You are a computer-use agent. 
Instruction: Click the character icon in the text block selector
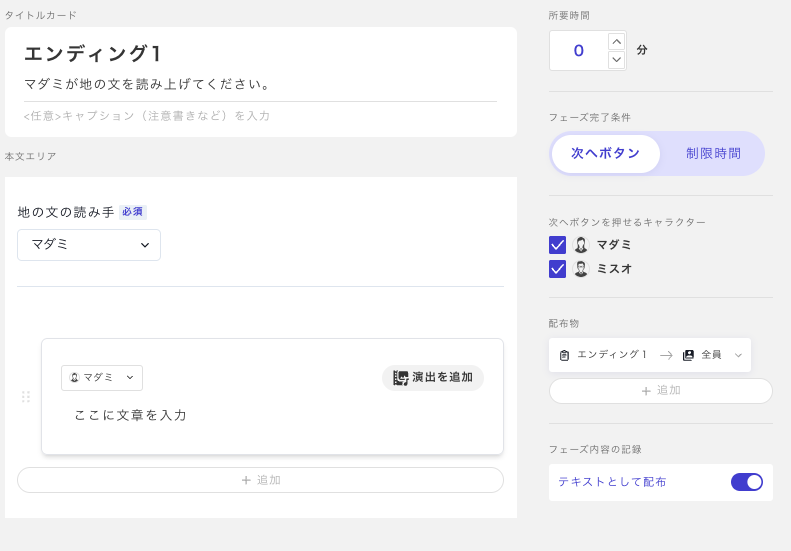pyautogui.click(x=74, y=378)
